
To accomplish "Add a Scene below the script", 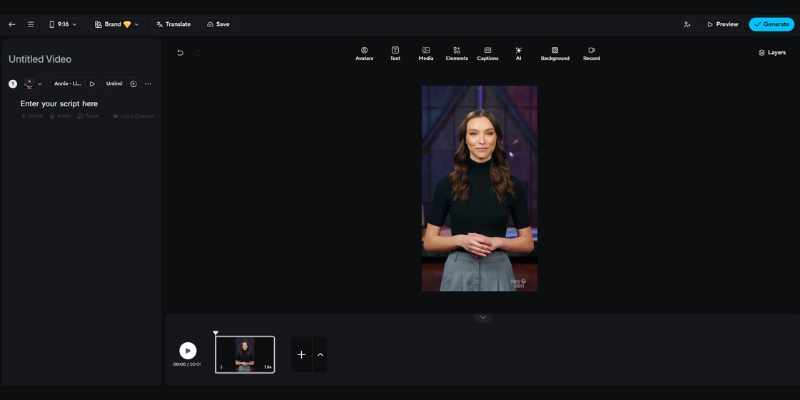I will point(32,116).
